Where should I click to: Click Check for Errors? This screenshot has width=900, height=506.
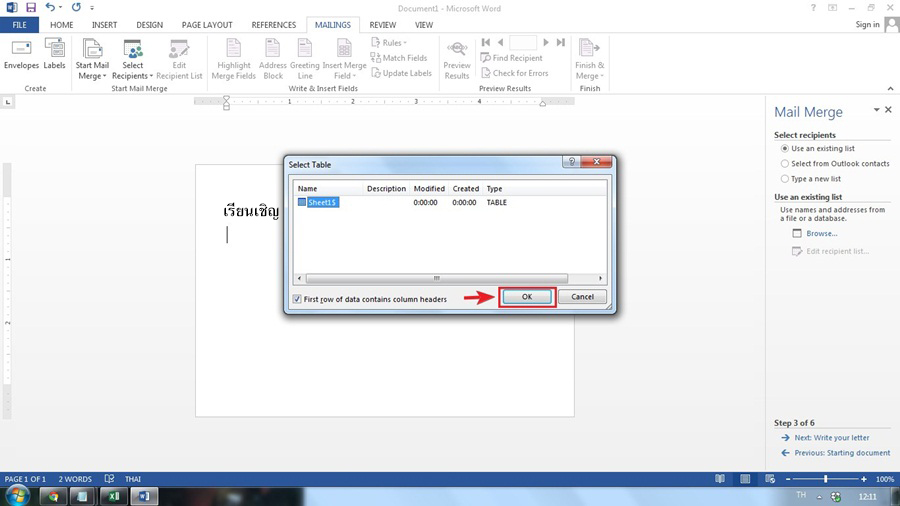pos(514,73)
